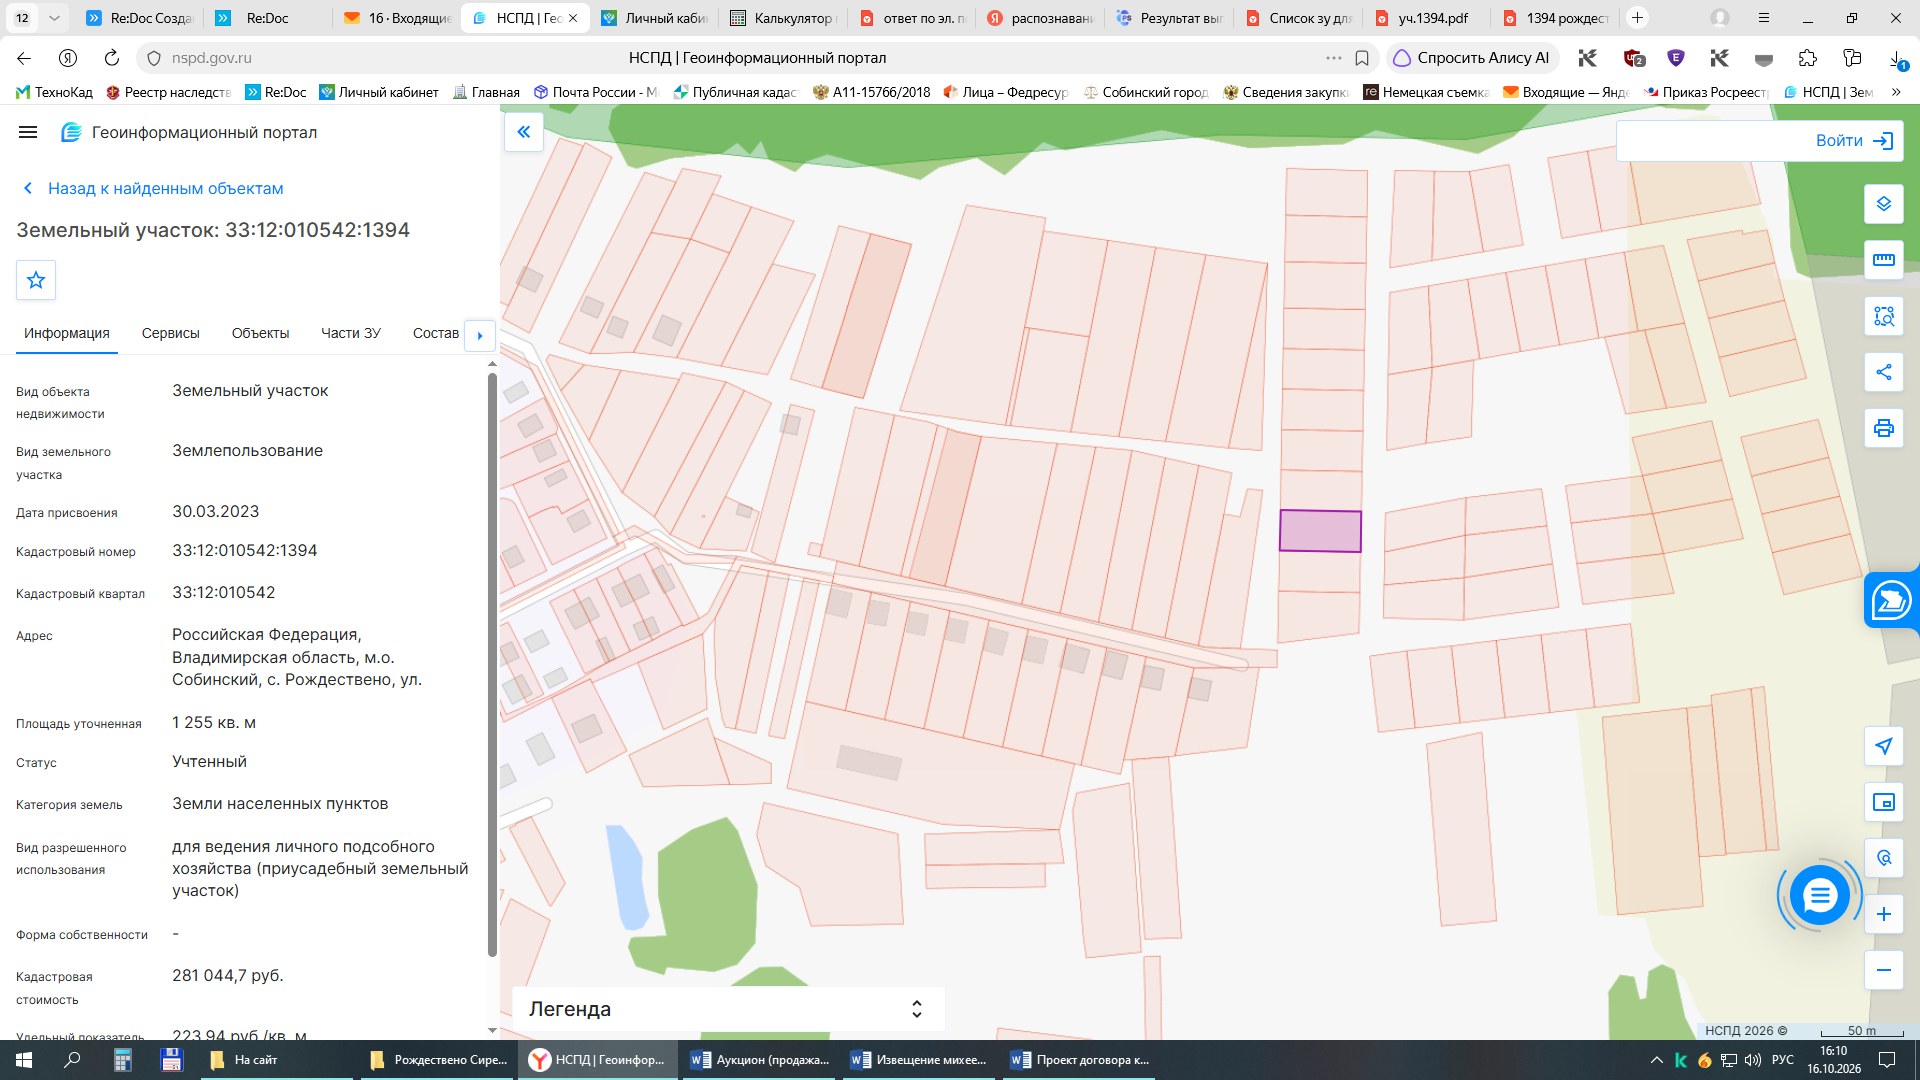Show more bookmarks with double chevron
1920x1080 pixels.
click(x=1896, y=92)
